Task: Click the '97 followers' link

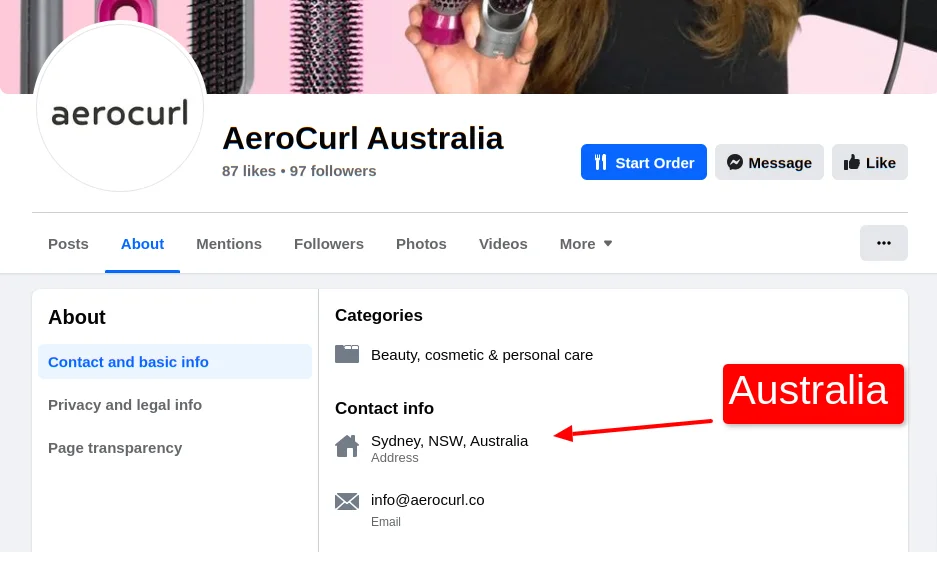Action: tap(333, 170)
